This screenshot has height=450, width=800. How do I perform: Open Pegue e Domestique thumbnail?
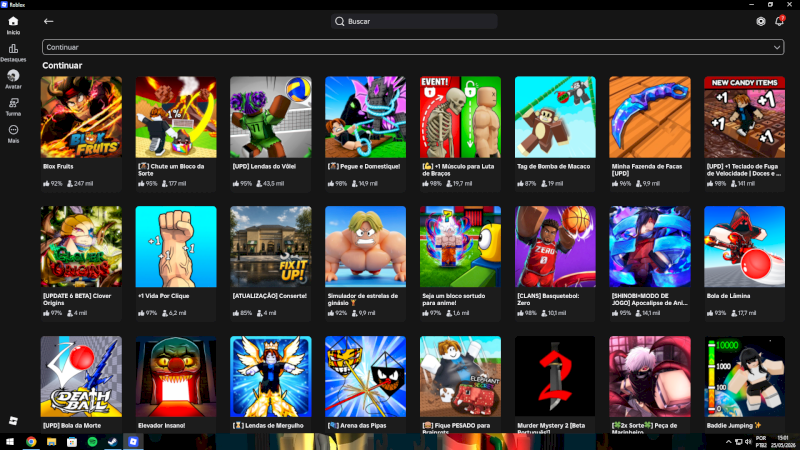point(365,117)
